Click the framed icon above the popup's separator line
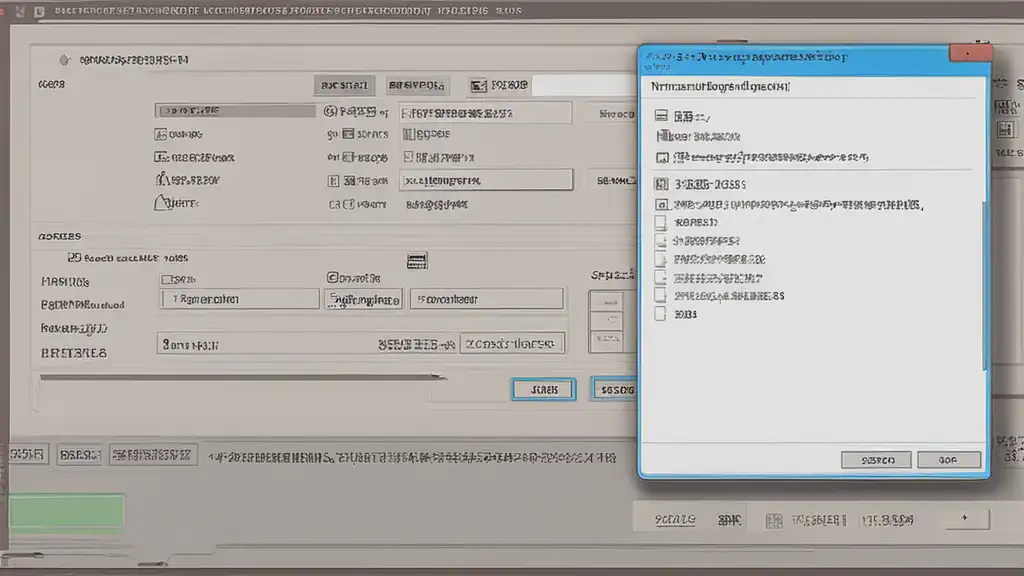This screenshot has height=576, width=1024. click(x=661, y=157)
